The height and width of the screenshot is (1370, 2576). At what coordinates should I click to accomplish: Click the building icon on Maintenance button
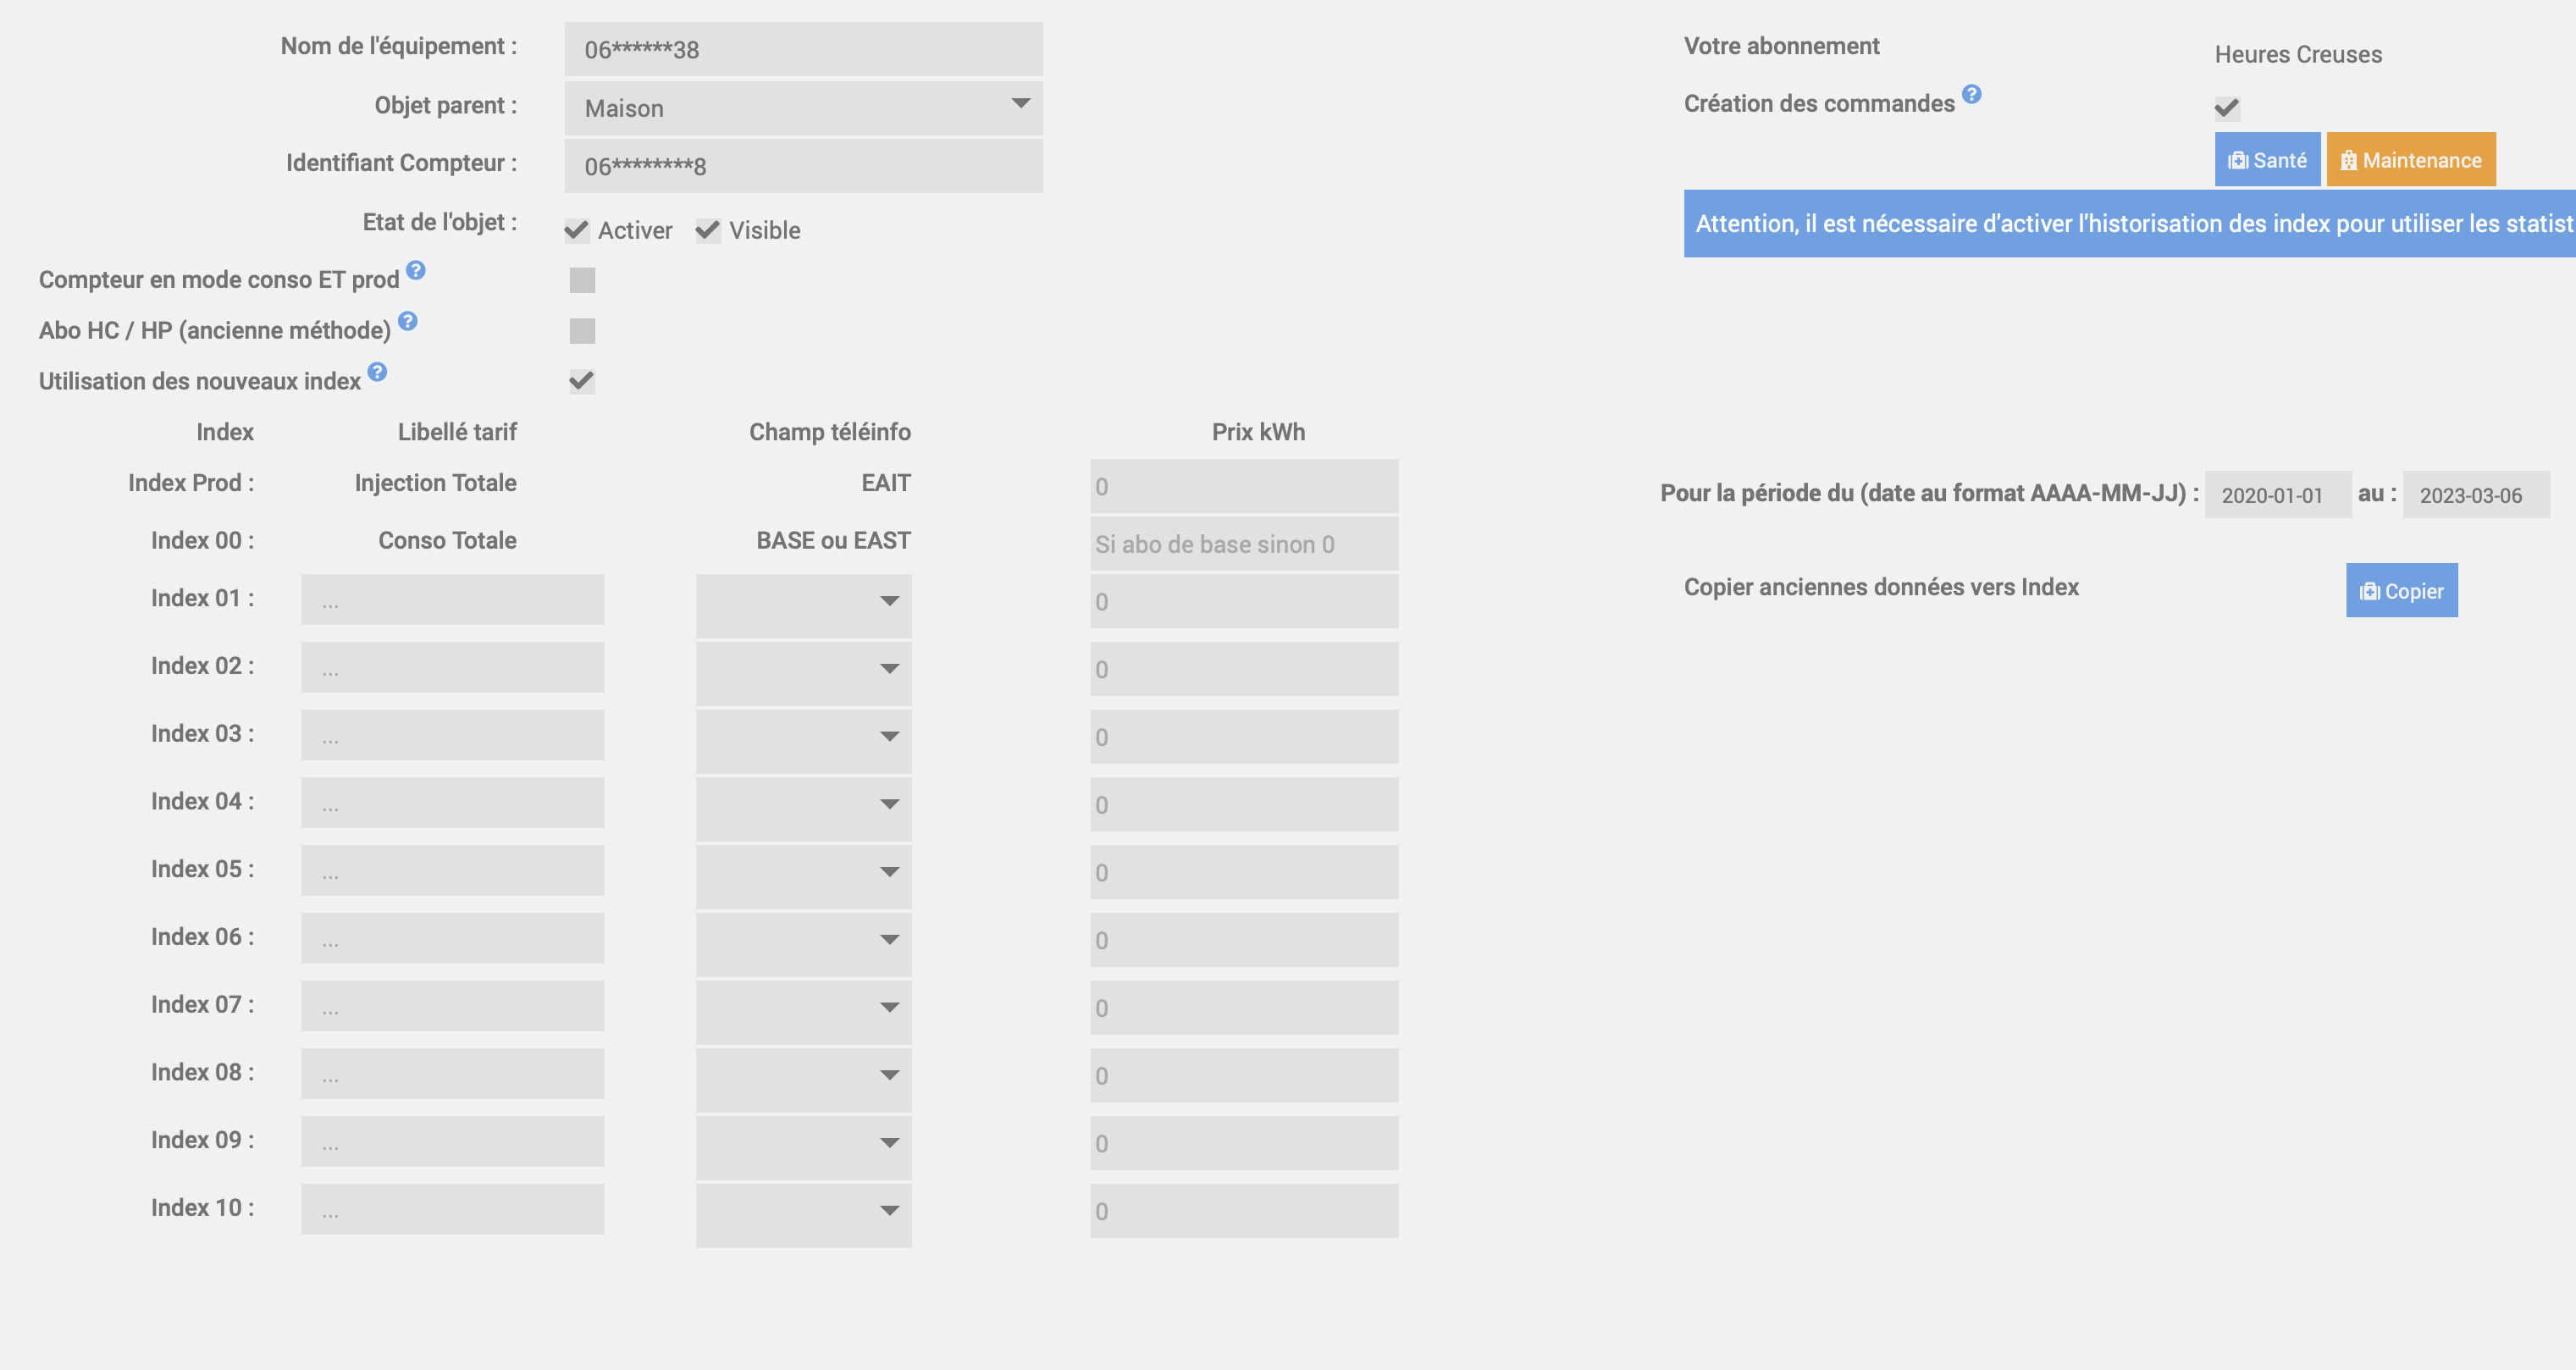click(2349, 161)
